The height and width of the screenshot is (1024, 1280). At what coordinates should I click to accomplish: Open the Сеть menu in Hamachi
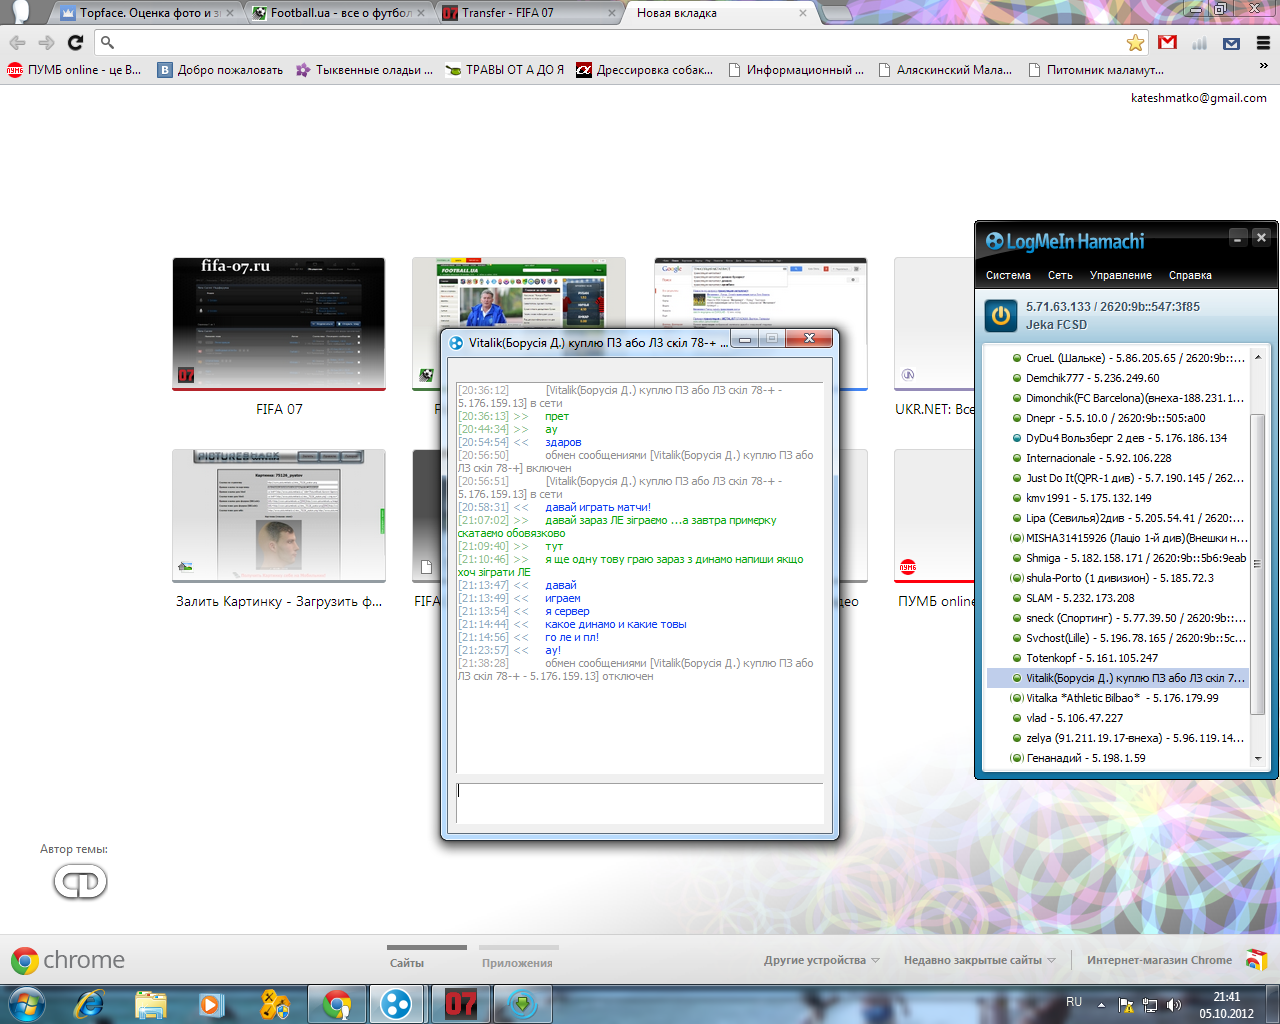1060,275
